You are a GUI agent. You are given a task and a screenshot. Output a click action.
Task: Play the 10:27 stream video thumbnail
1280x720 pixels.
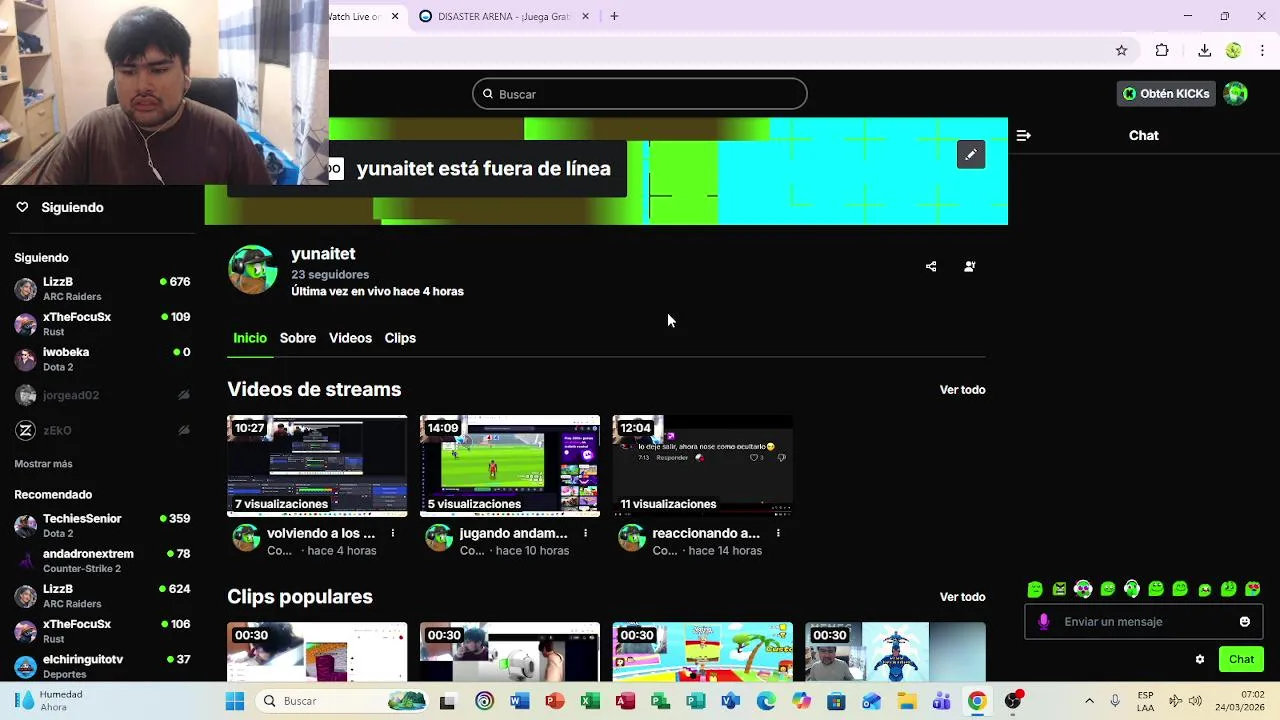click(x=317, y=466)
